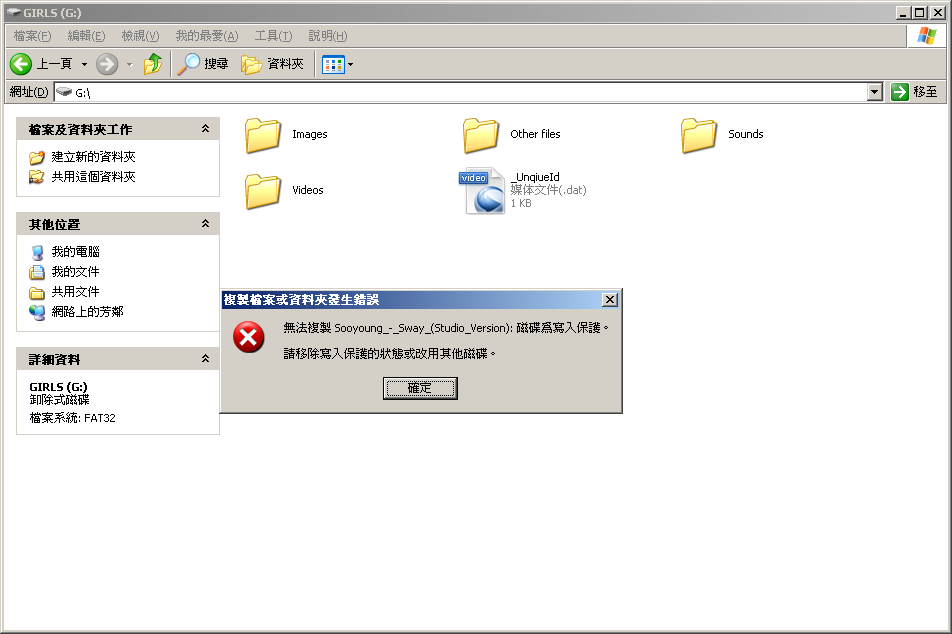The height and width of the screenshot is (634, 952).
Task: Open the Images folder
Action: coord(264,135)
